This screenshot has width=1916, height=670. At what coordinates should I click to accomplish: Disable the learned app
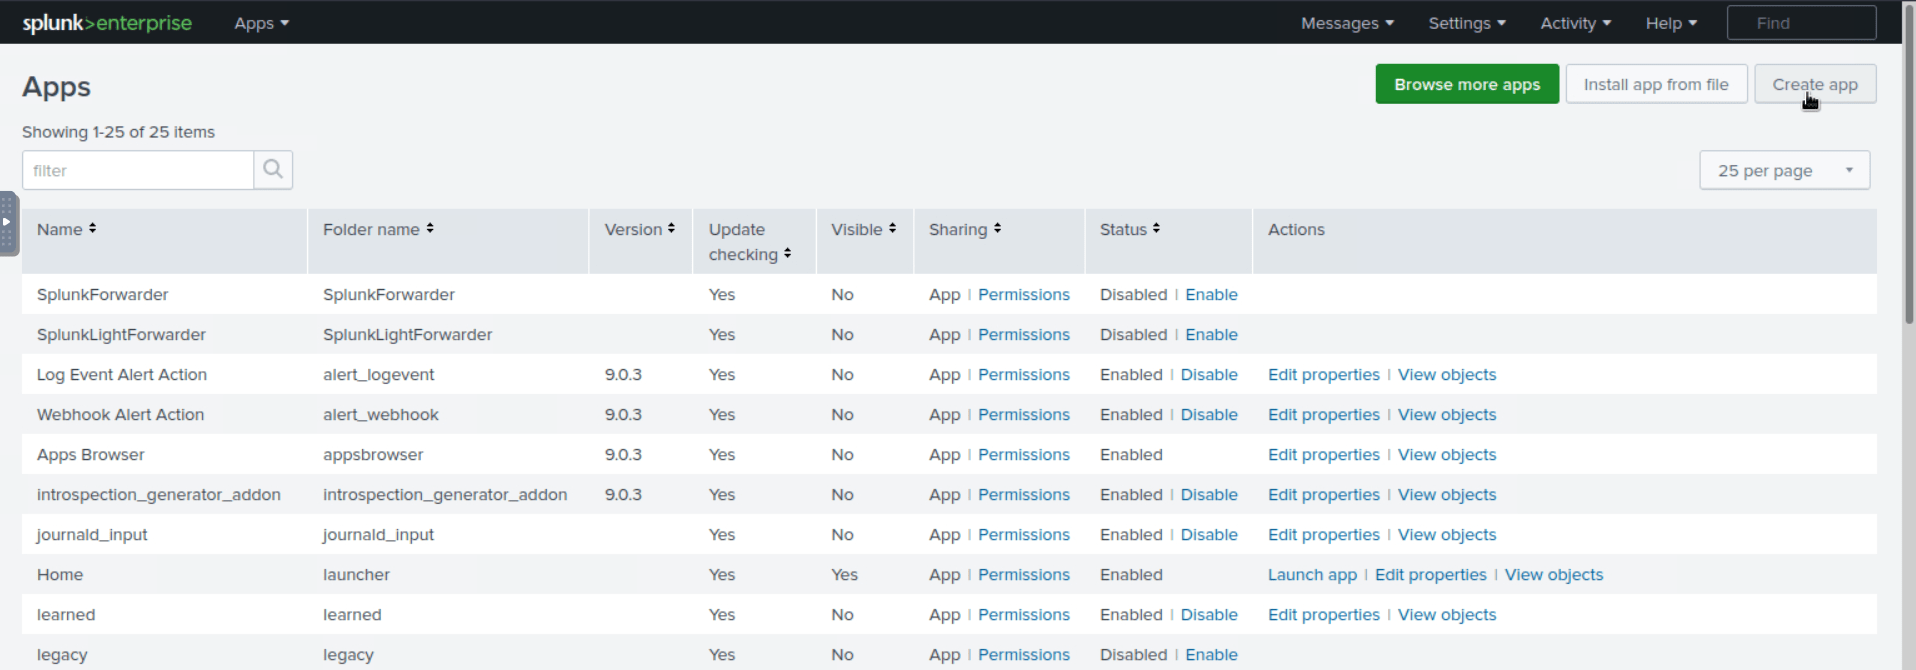[x=1209, y=614]
